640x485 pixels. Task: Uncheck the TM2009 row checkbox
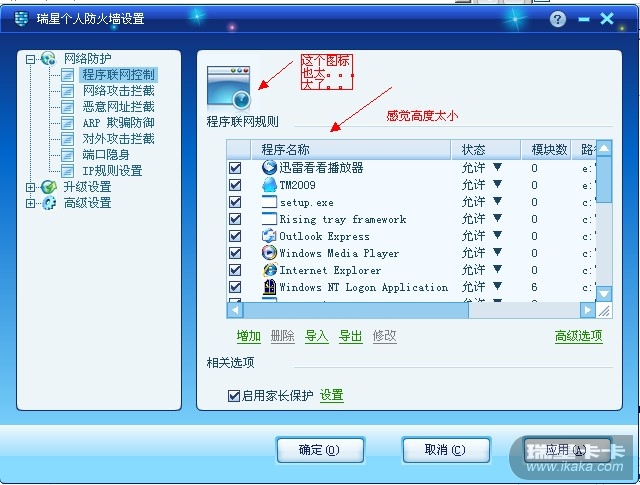(x=235, y=185)
